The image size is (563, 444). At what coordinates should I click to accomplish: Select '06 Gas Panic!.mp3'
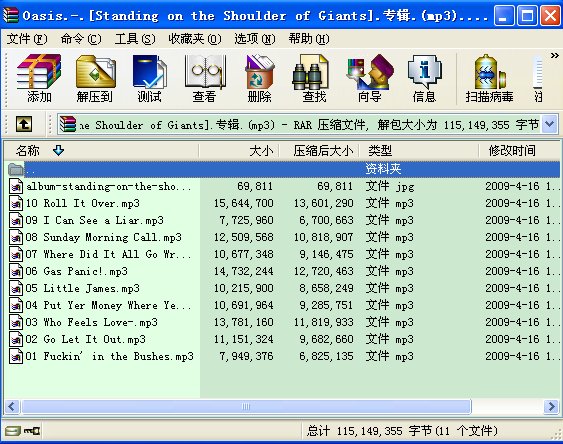[283, 271]
